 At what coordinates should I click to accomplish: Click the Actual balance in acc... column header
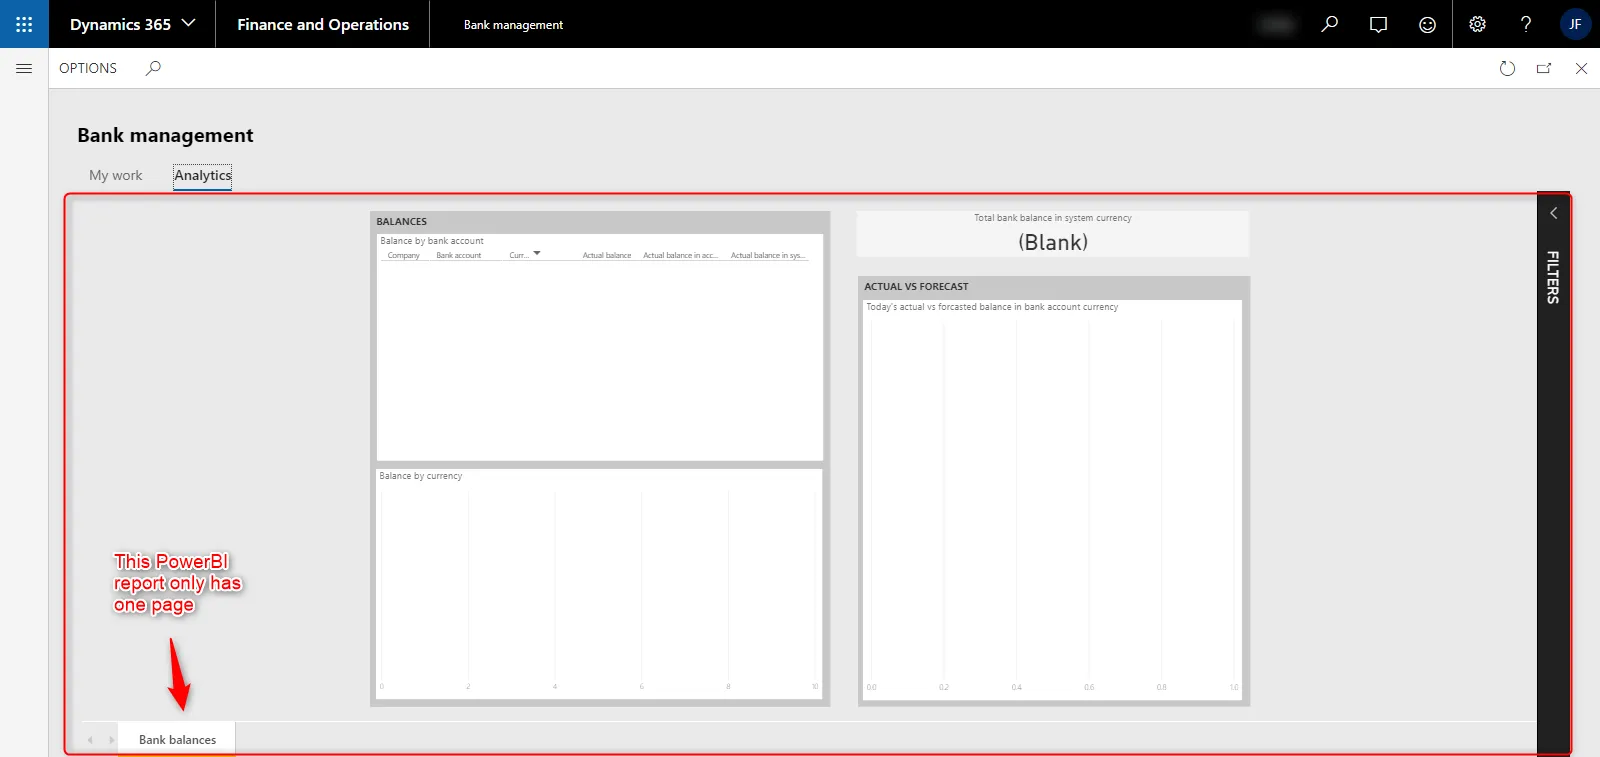[x=680, y=256]
